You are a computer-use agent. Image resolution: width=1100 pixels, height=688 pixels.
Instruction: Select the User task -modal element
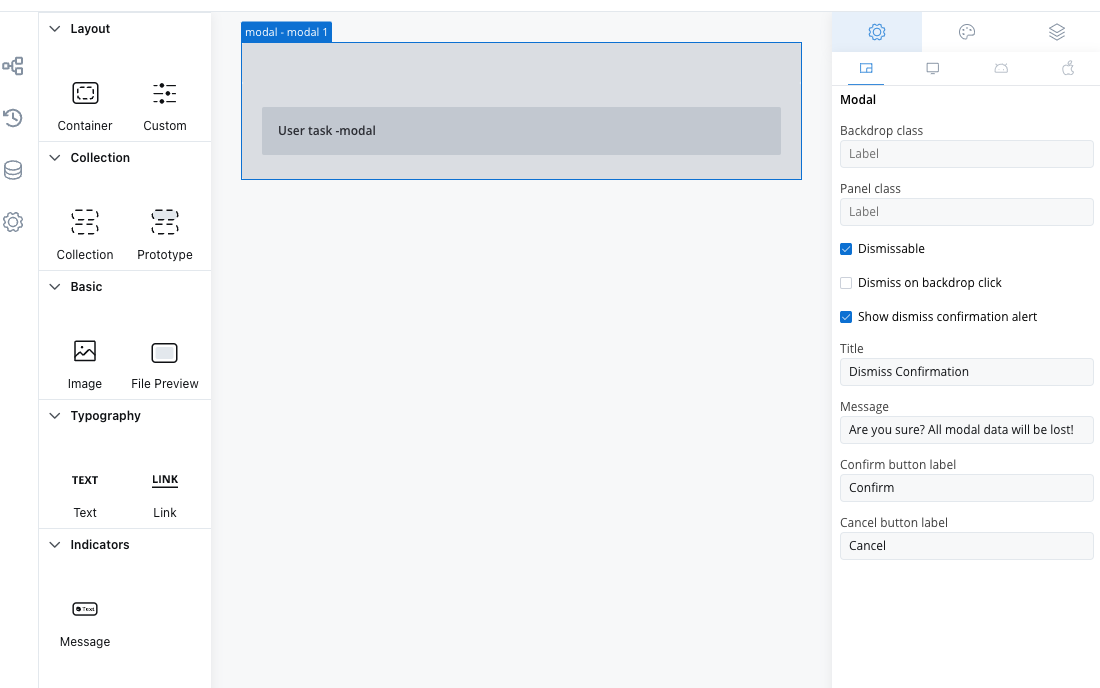click(521, 131)
